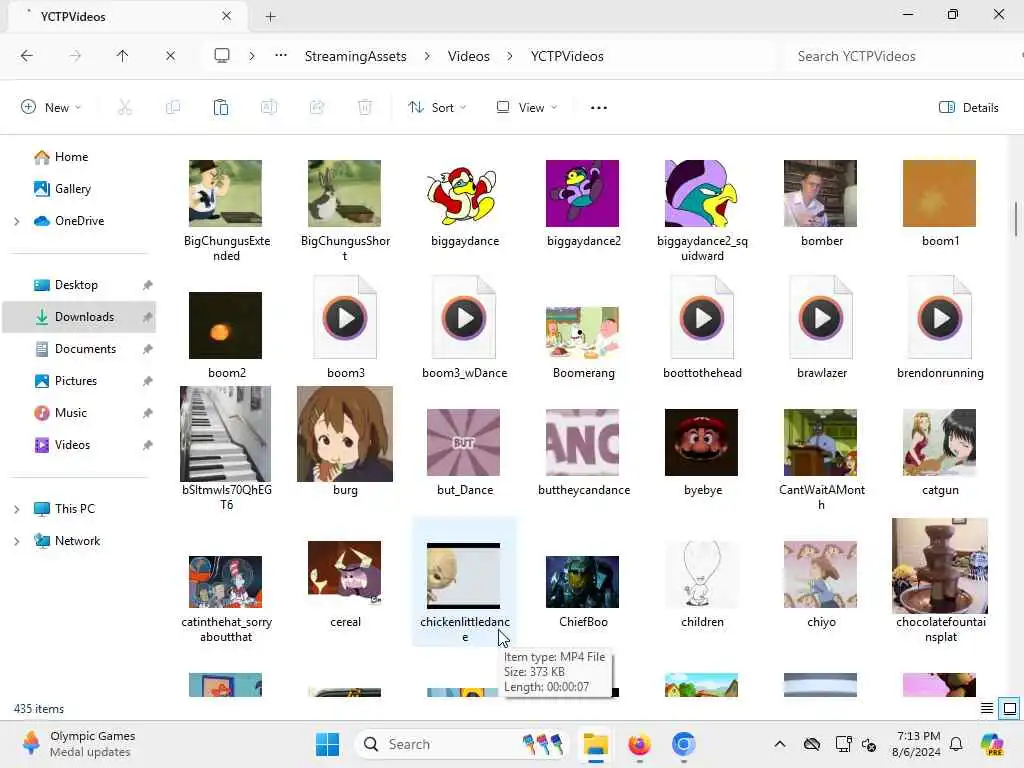Image resolution: width=1024 pixels, height=768 pixels.
Task: Open the New dropdown menu
Action: pos(51,108)
